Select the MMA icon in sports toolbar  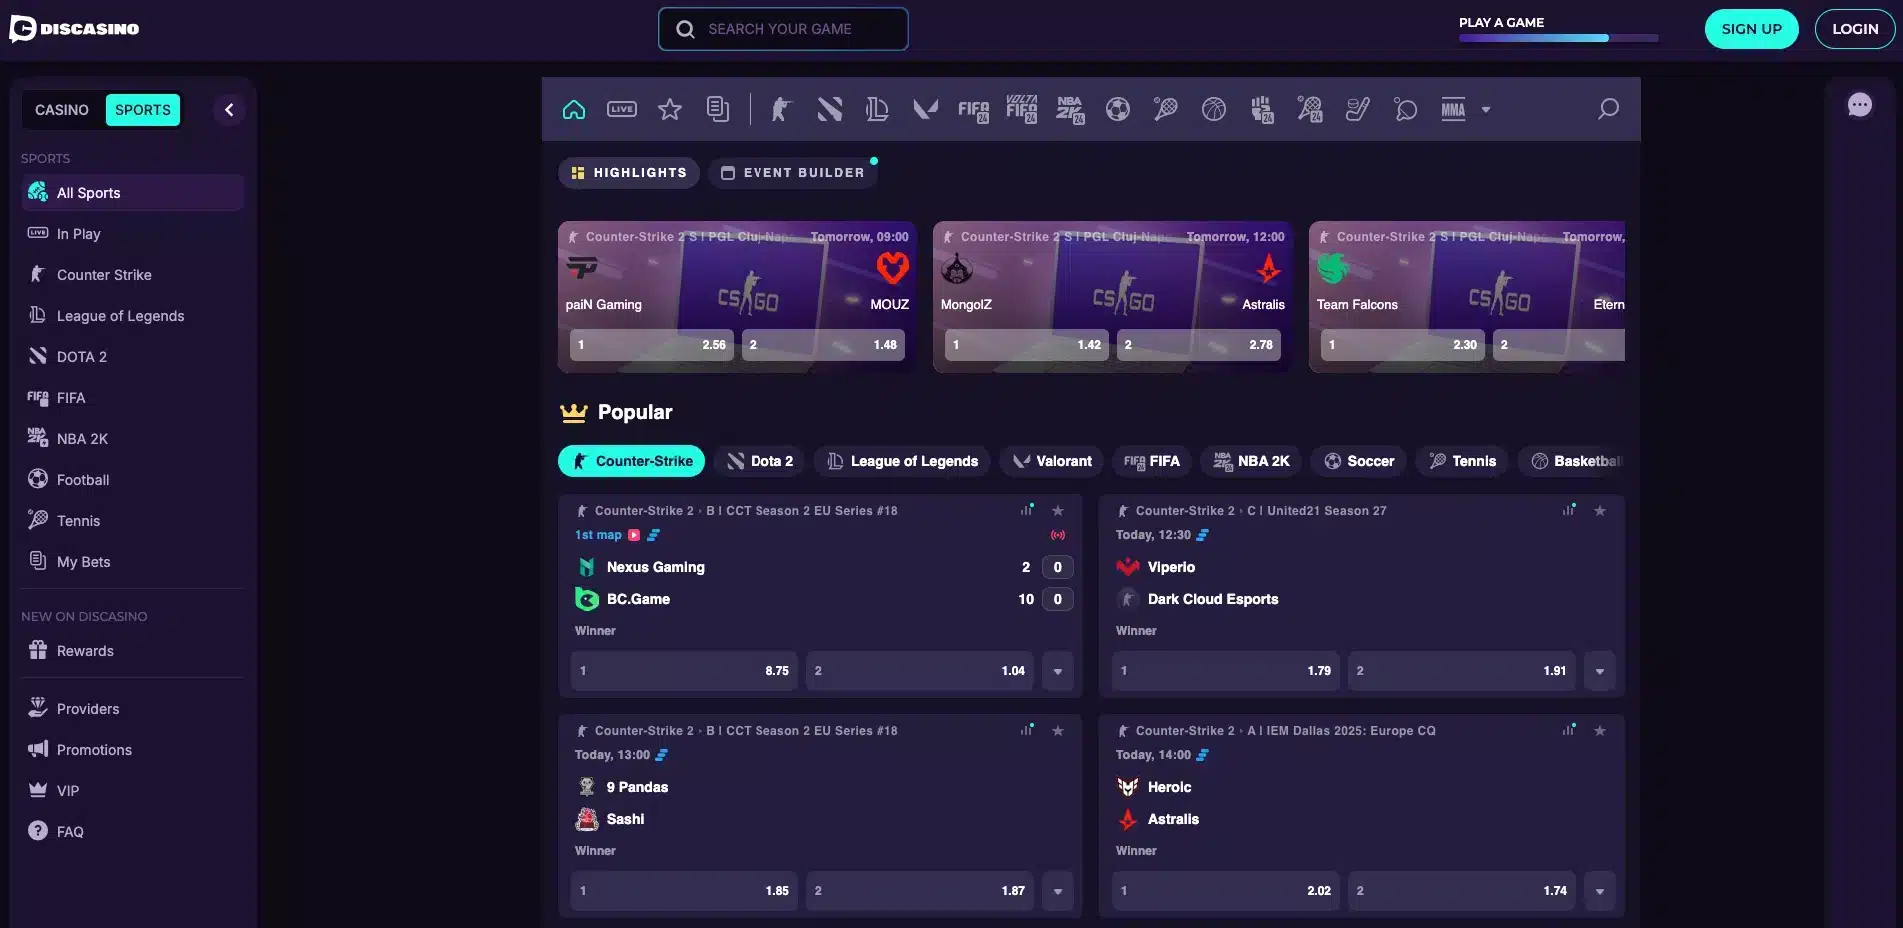point(1453,110)
